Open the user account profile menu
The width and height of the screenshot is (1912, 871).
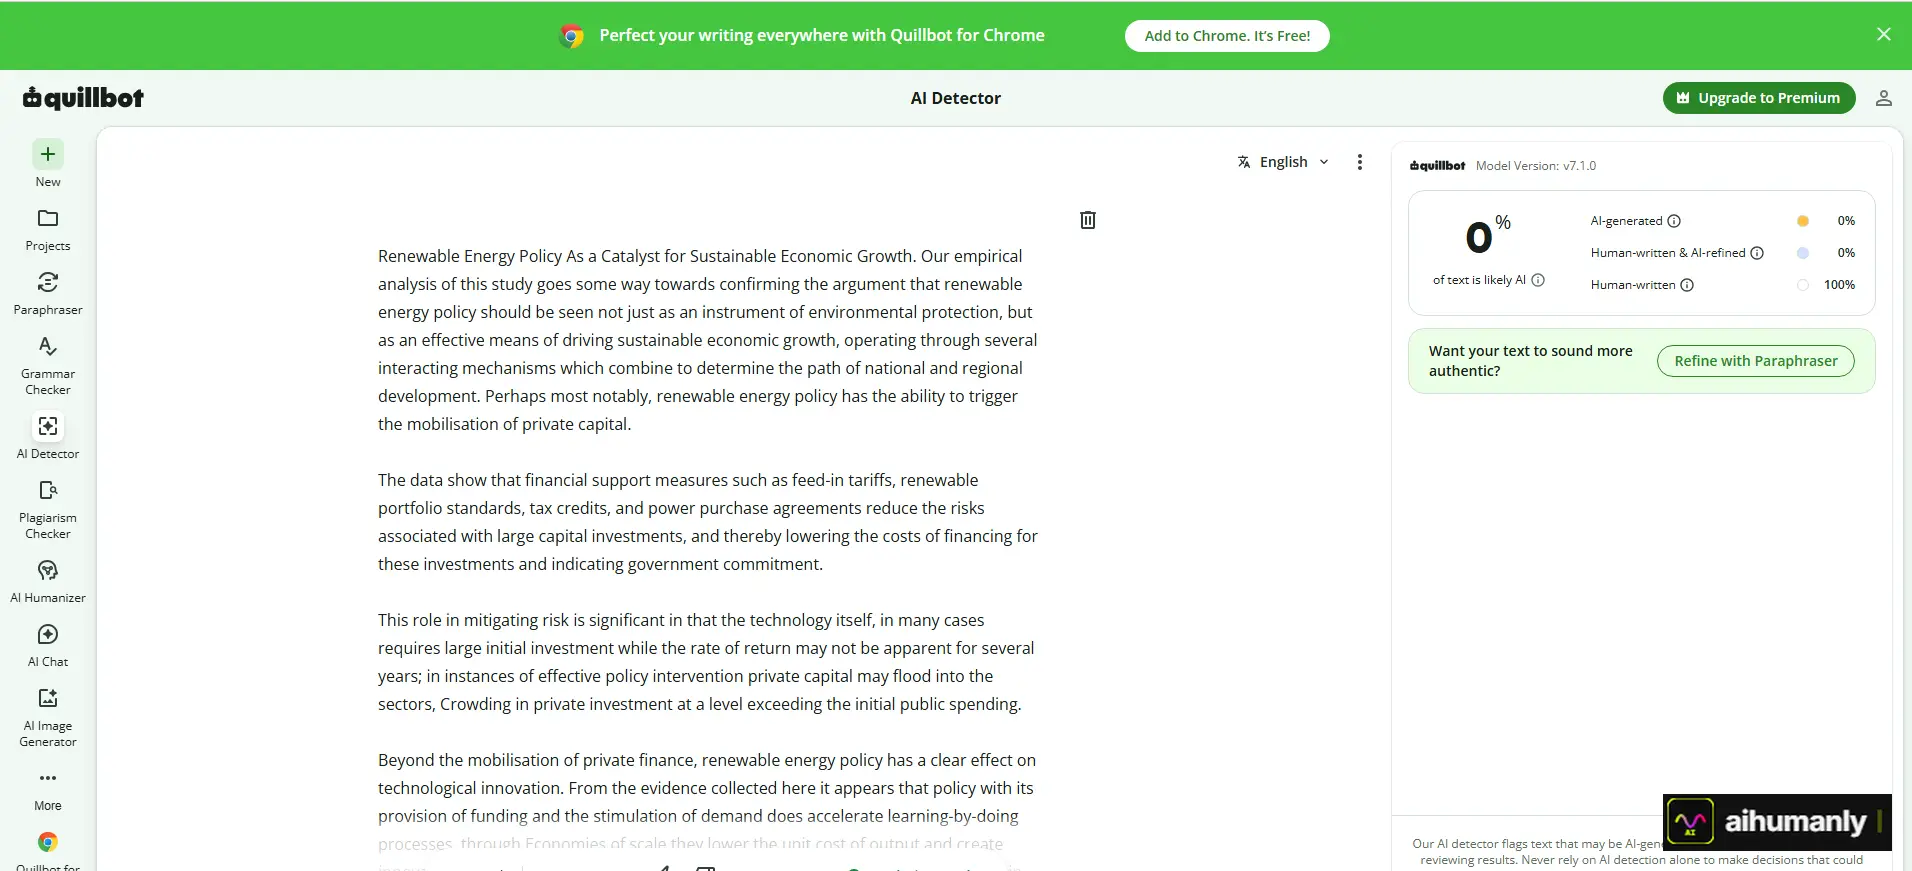pos(1883,98)
